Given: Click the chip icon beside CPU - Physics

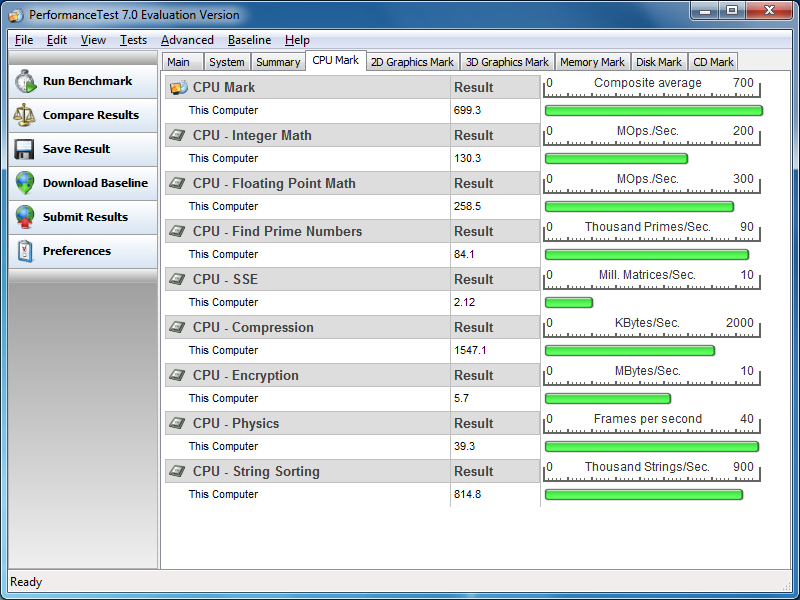Looking at the screenshot, I should pyautogui.click(x=177, y=423).
